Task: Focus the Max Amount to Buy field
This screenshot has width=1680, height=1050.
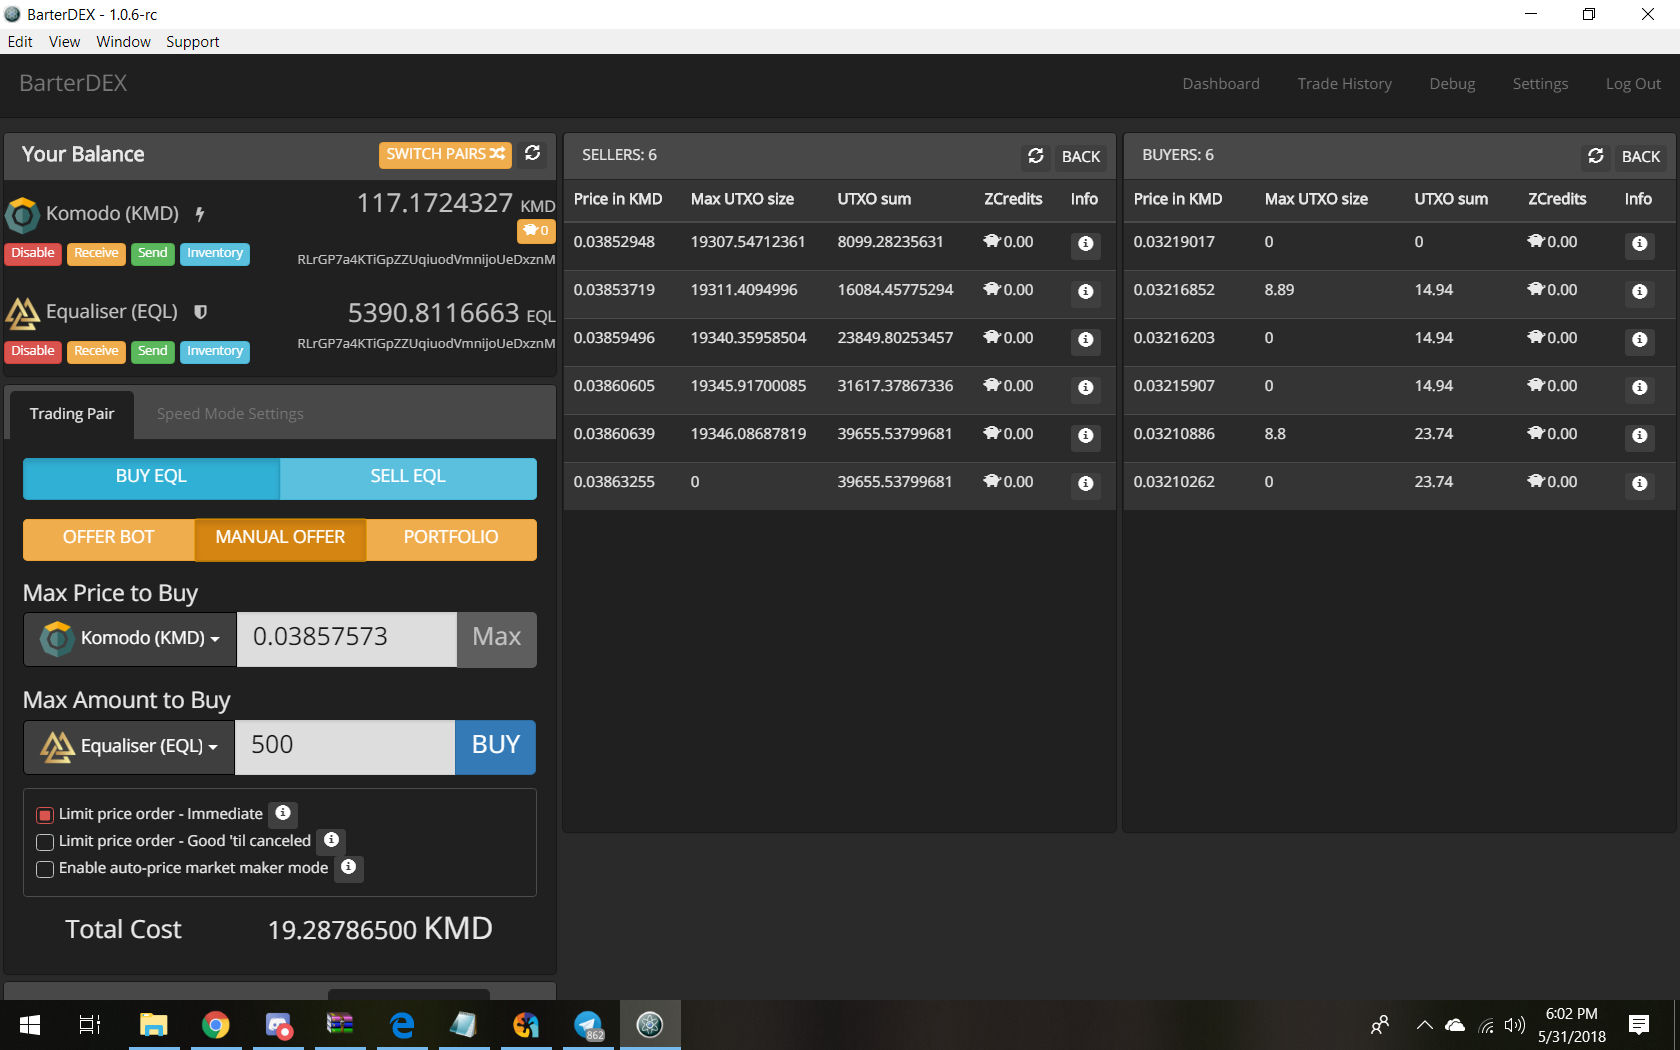Action: (x=345, y=747)
